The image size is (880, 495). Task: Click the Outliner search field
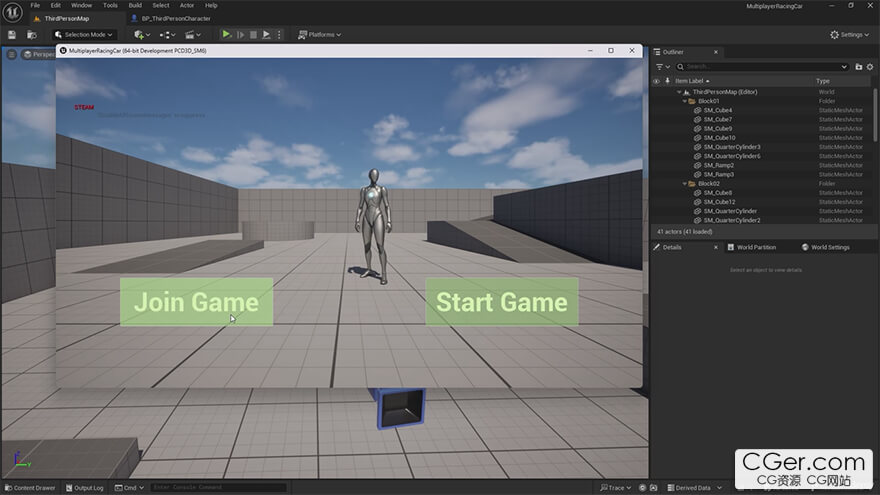[762, 67]
